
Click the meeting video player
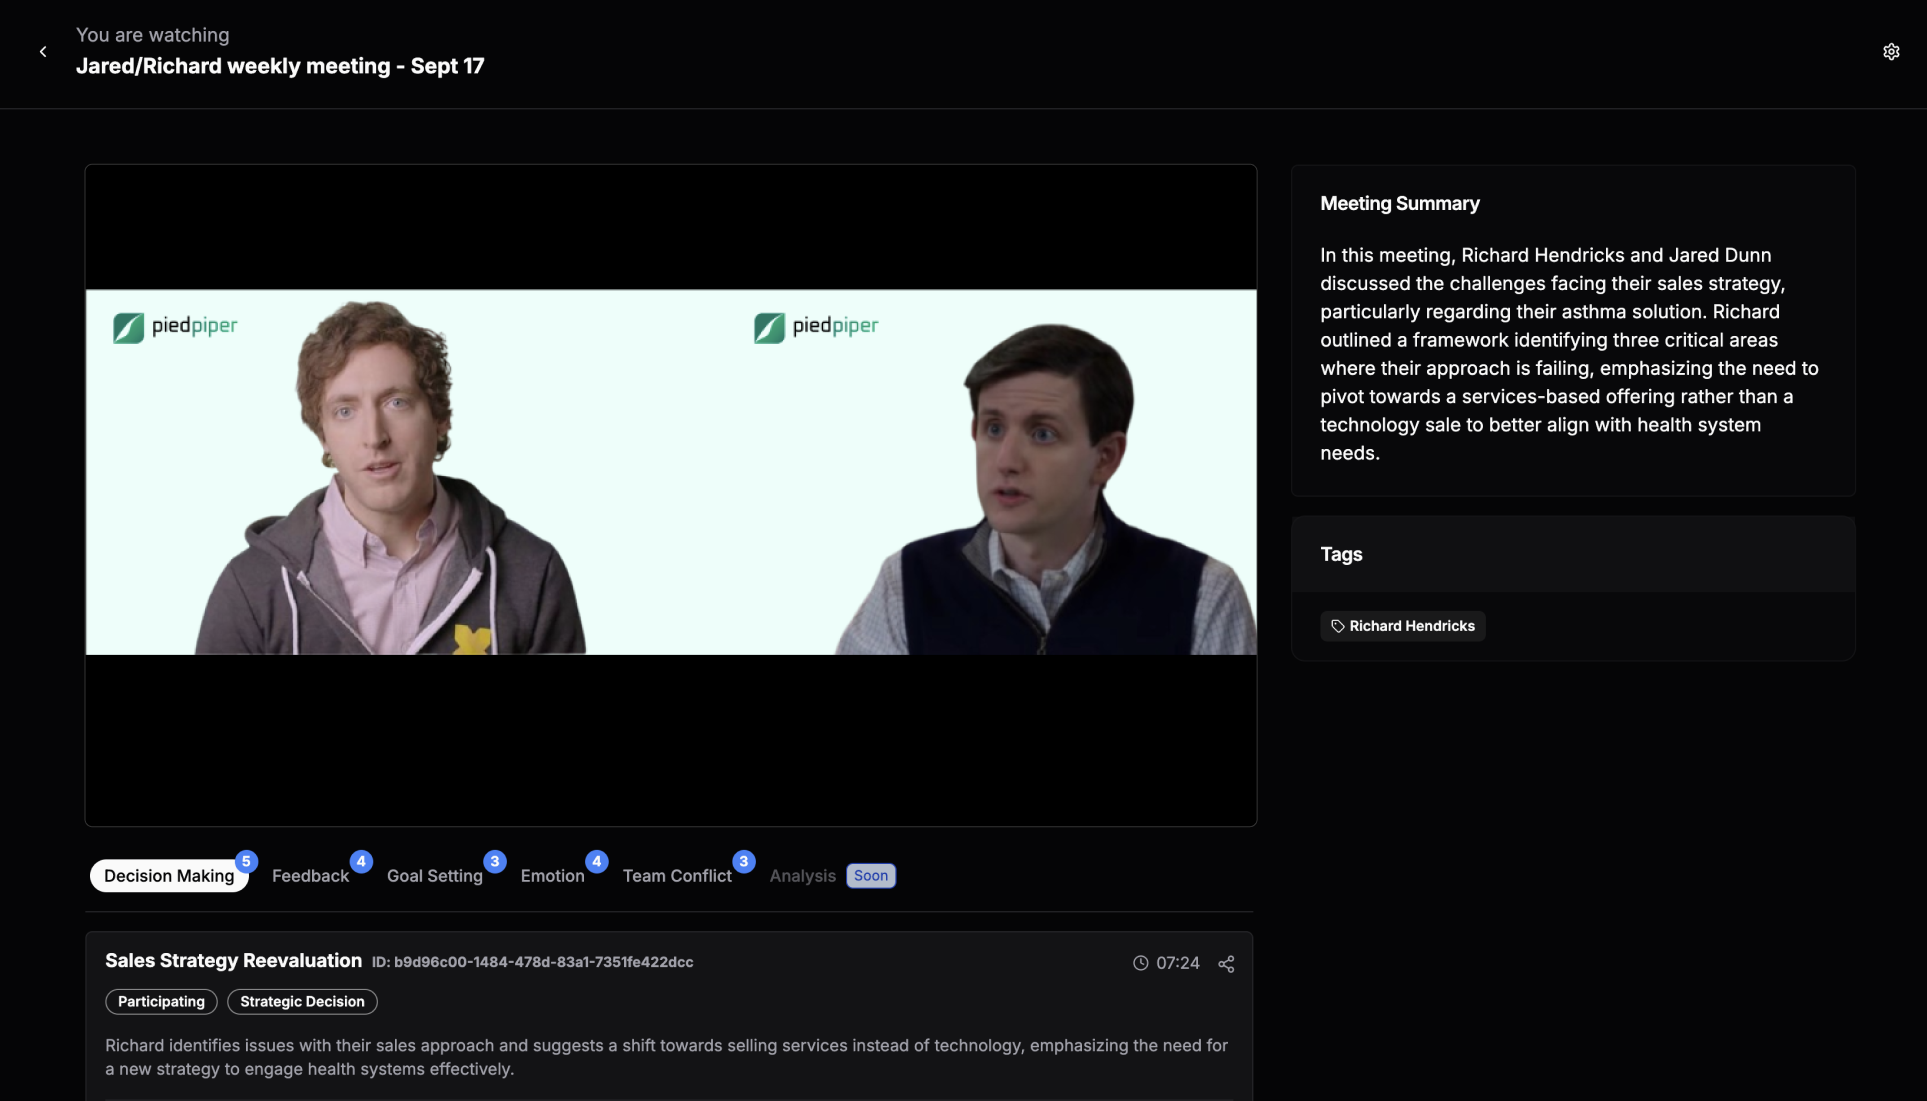point(671,495)
